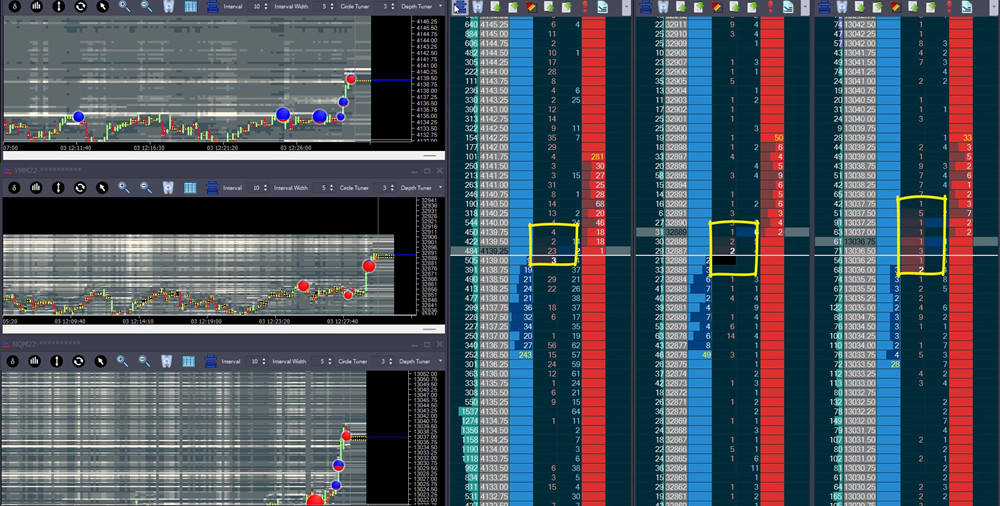Click blue document icon in 13036 DOM toolbar
The image size is (1000, 506).
(967, 7)
